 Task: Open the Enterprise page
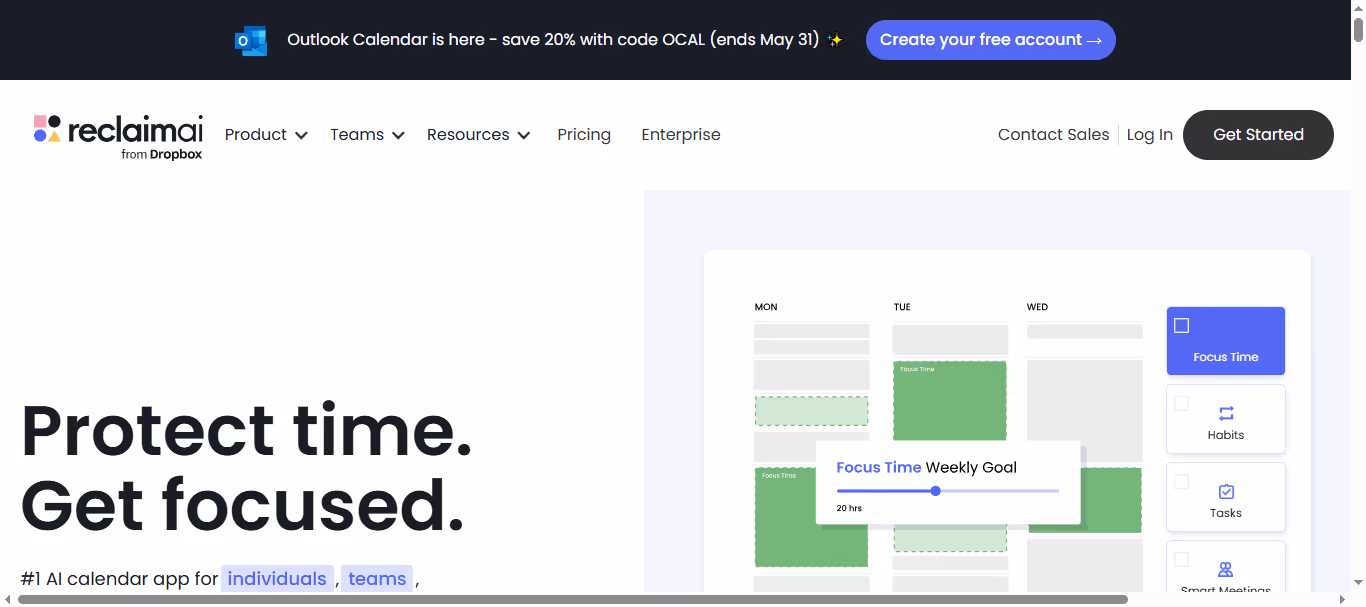681,134
